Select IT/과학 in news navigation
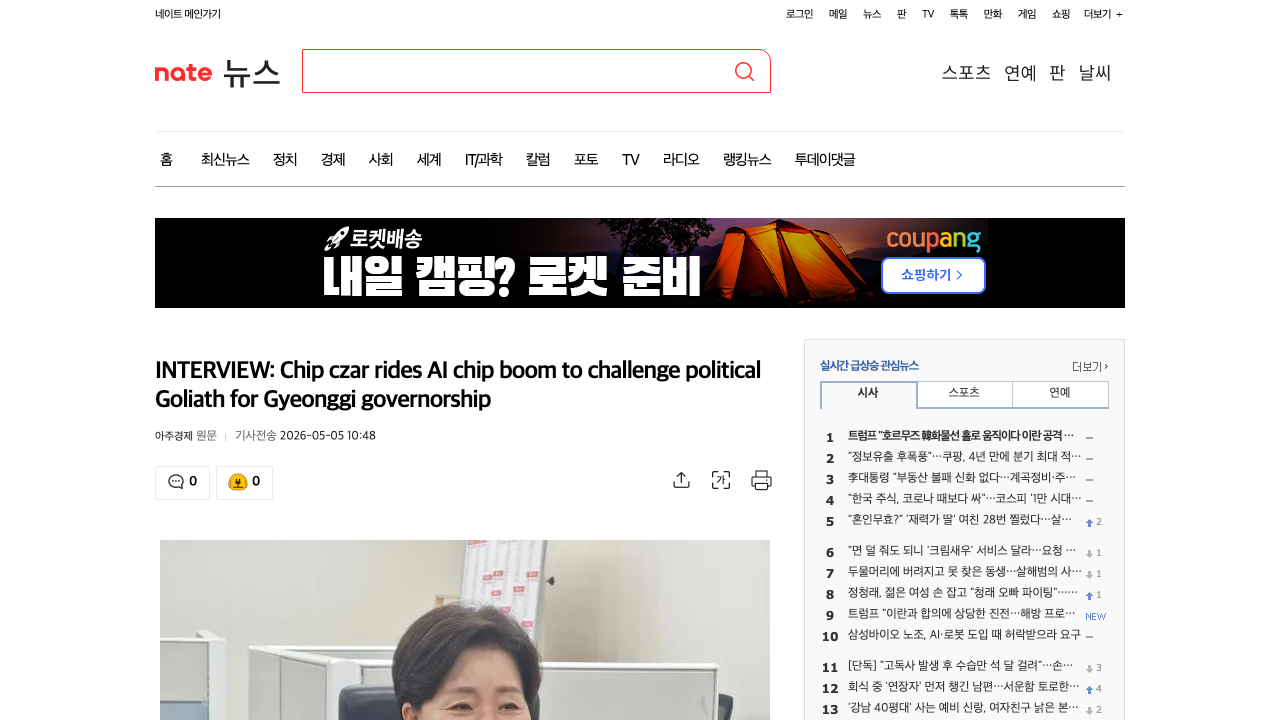This screenshot has height=720, width=1280. coord(483,159)
